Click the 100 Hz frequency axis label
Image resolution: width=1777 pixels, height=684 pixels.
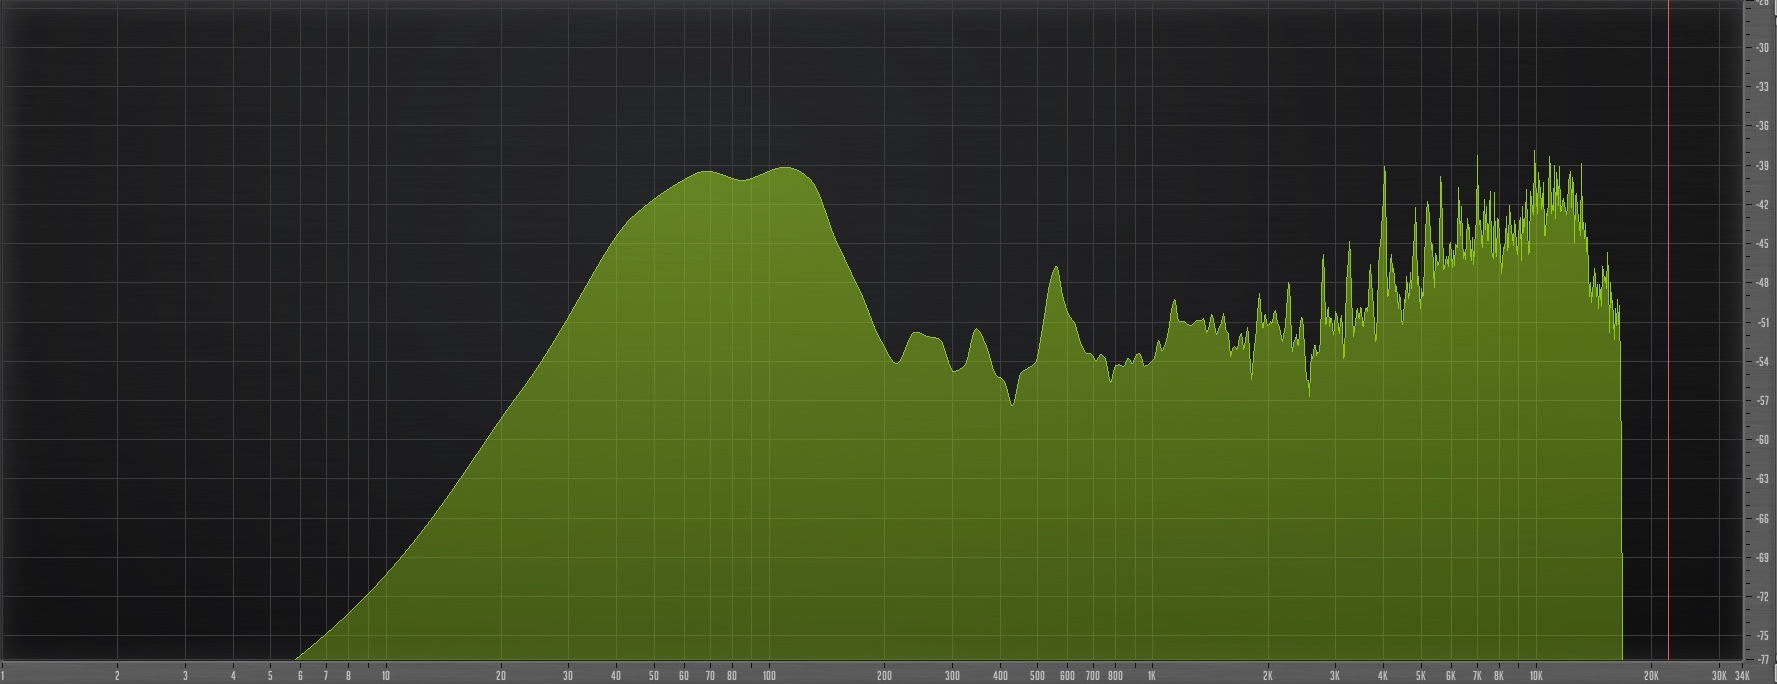click(x=769, y=676)
